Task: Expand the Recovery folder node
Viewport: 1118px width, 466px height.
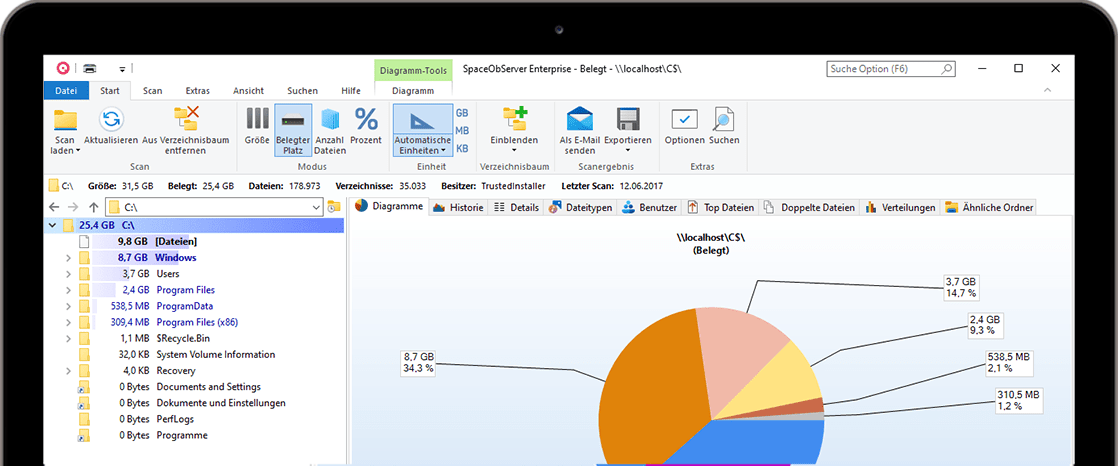Action: 68,371
